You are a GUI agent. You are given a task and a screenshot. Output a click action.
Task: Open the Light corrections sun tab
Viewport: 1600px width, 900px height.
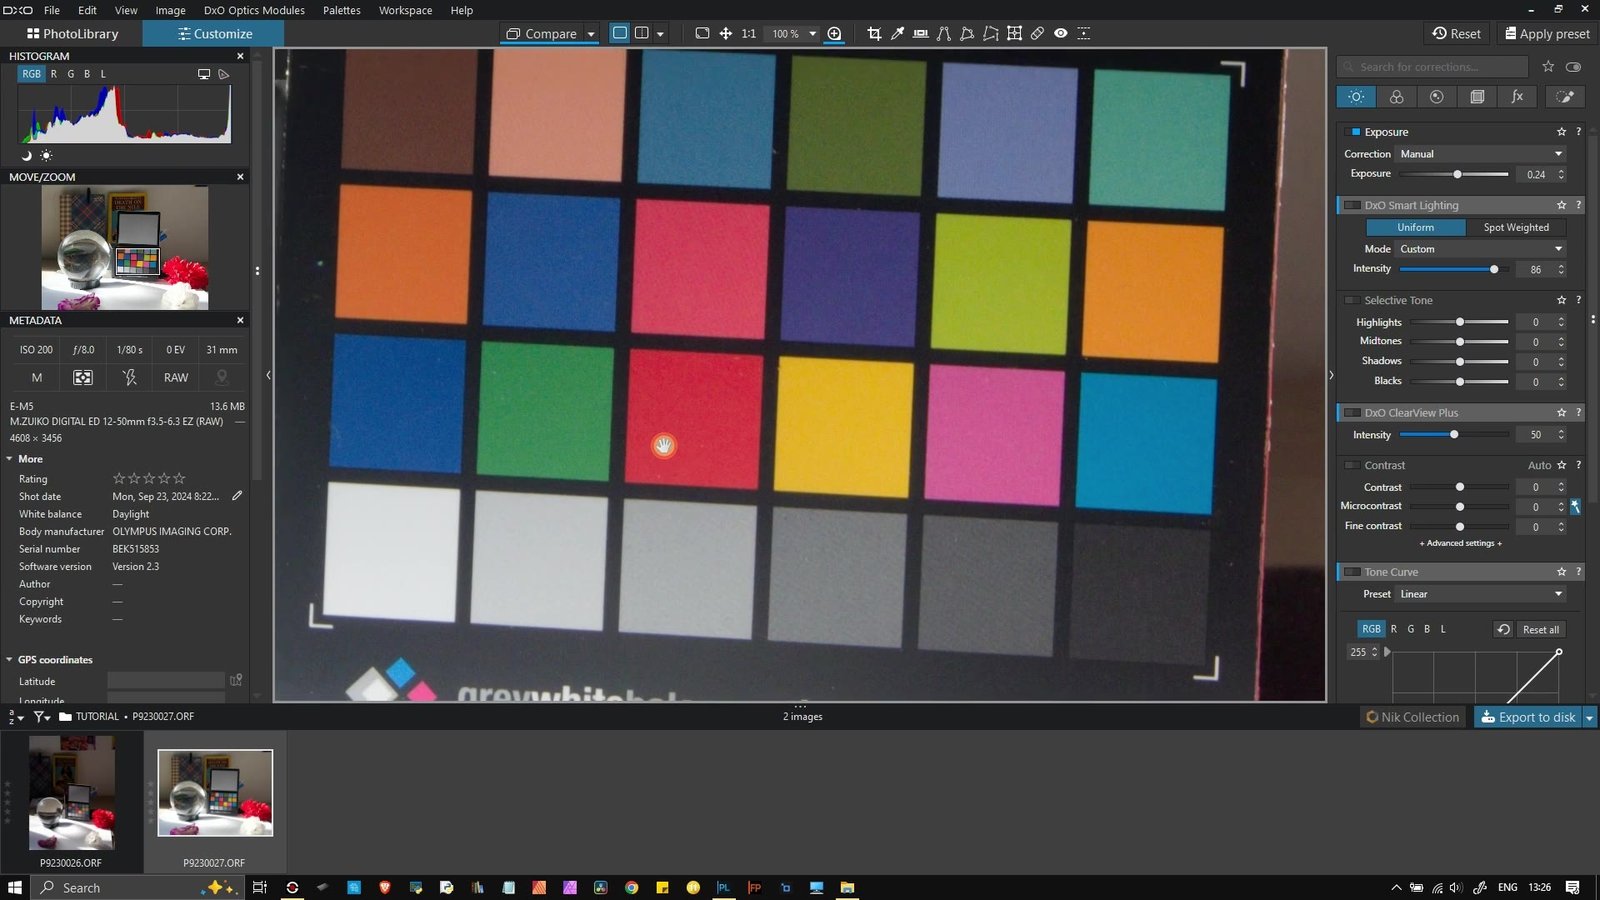point(1357,96)
